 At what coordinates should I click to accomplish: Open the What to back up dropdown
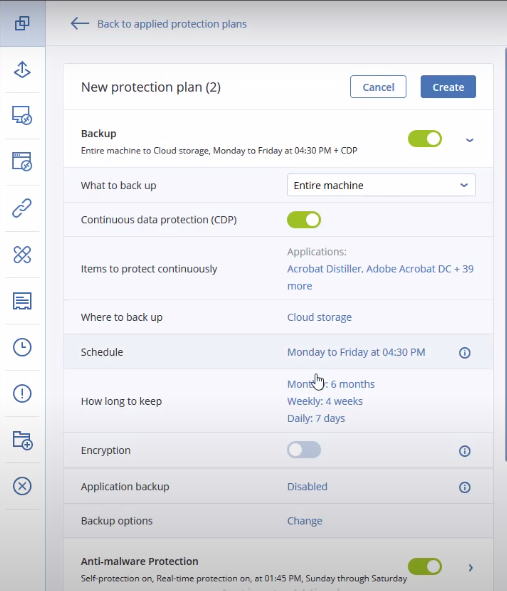coord(381,185)
